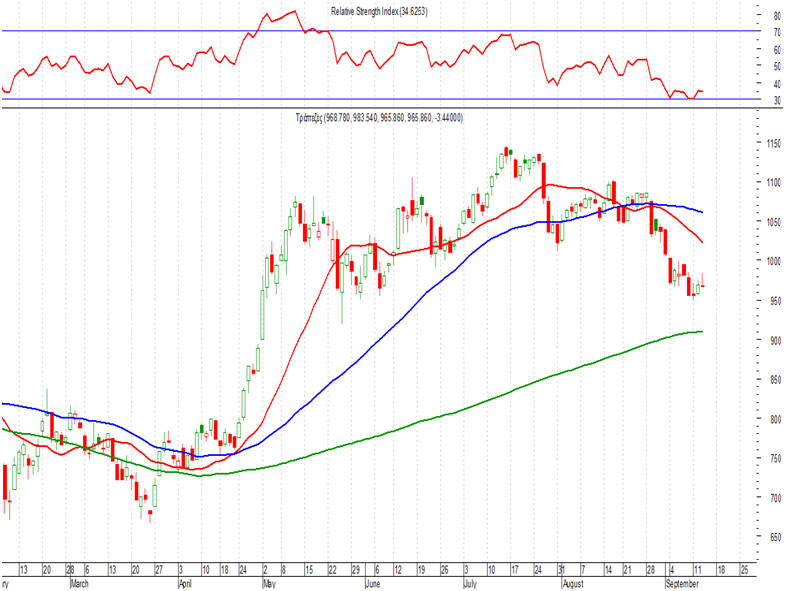Click the 800 price axis label
Image resolution: width=785 pixels, height=591 pixels.
point(775,419)
